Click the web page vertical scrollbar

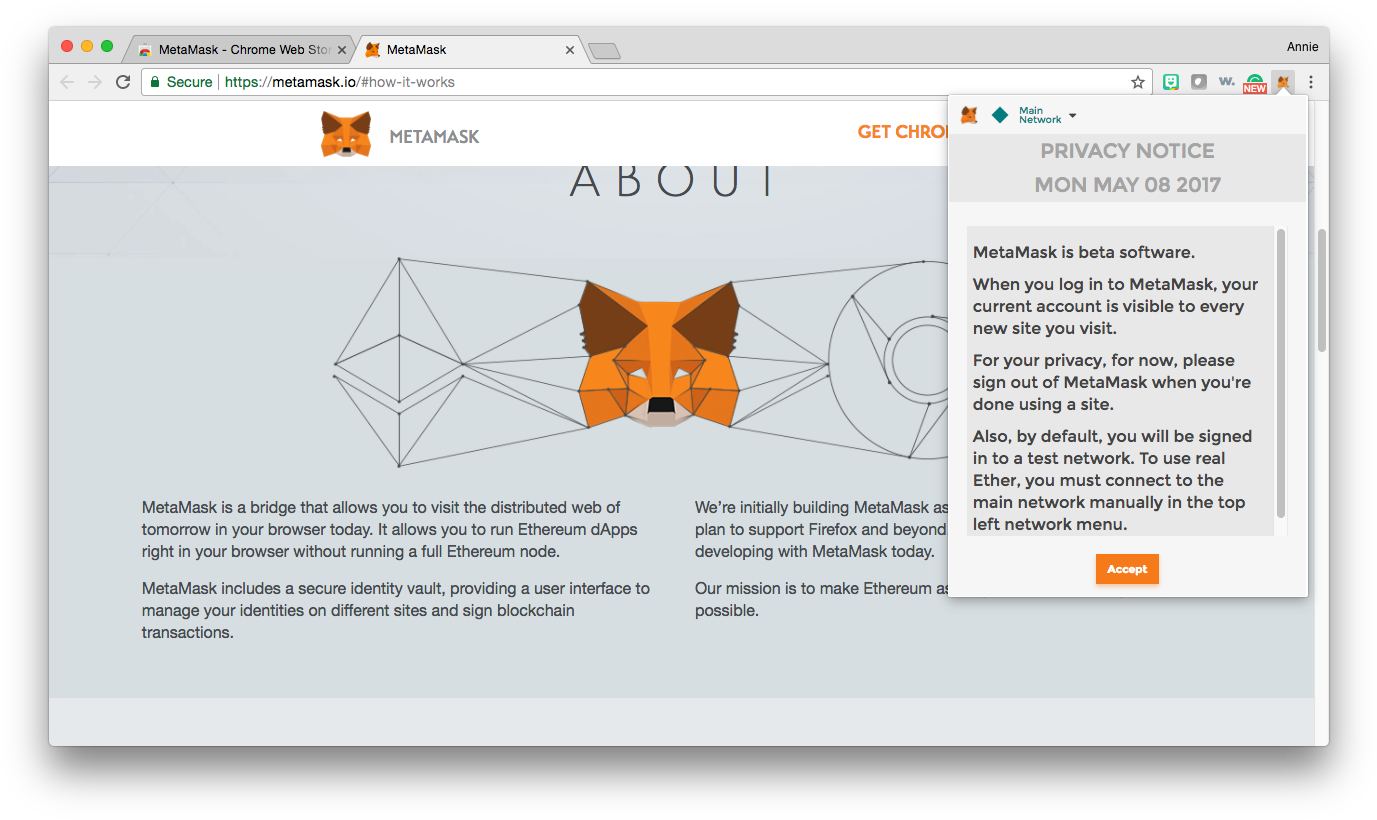tap(1322, 290)
